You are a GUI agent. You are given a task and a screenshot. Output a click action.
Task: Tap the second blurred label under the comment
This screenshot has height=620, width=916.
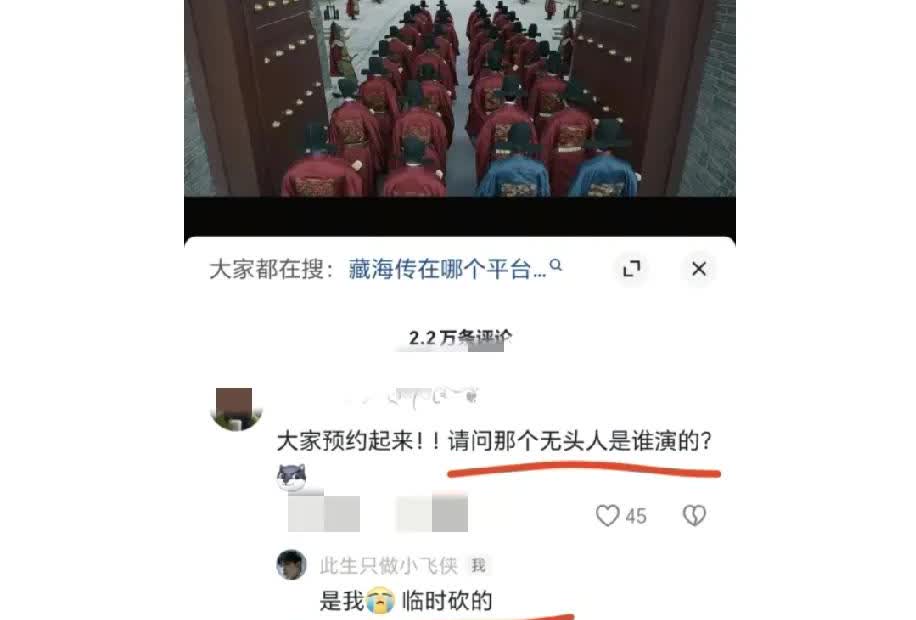tap(432, 514)
